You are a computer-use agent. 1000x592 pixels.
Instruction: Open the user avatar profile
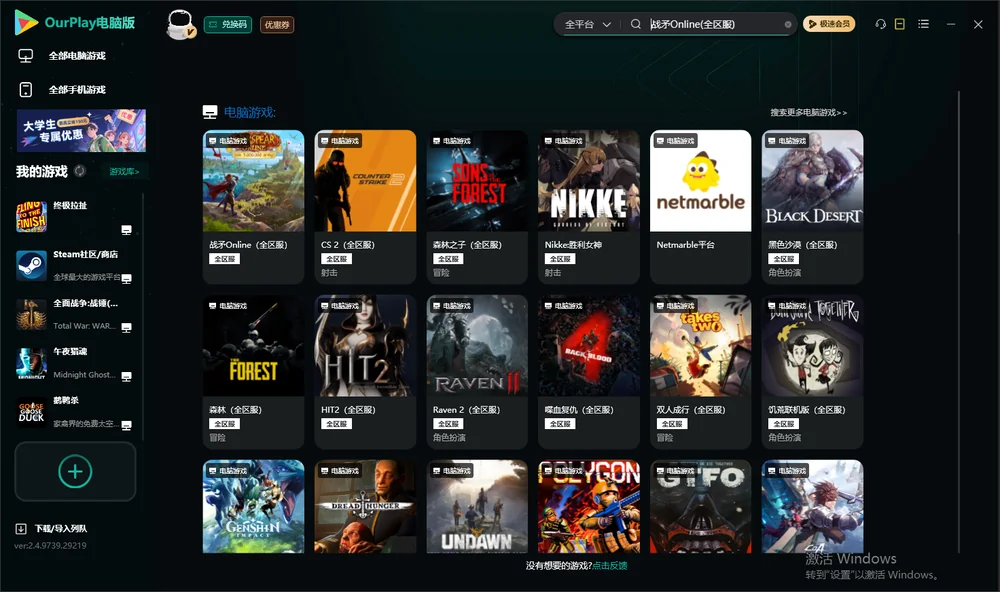(180, 24)
